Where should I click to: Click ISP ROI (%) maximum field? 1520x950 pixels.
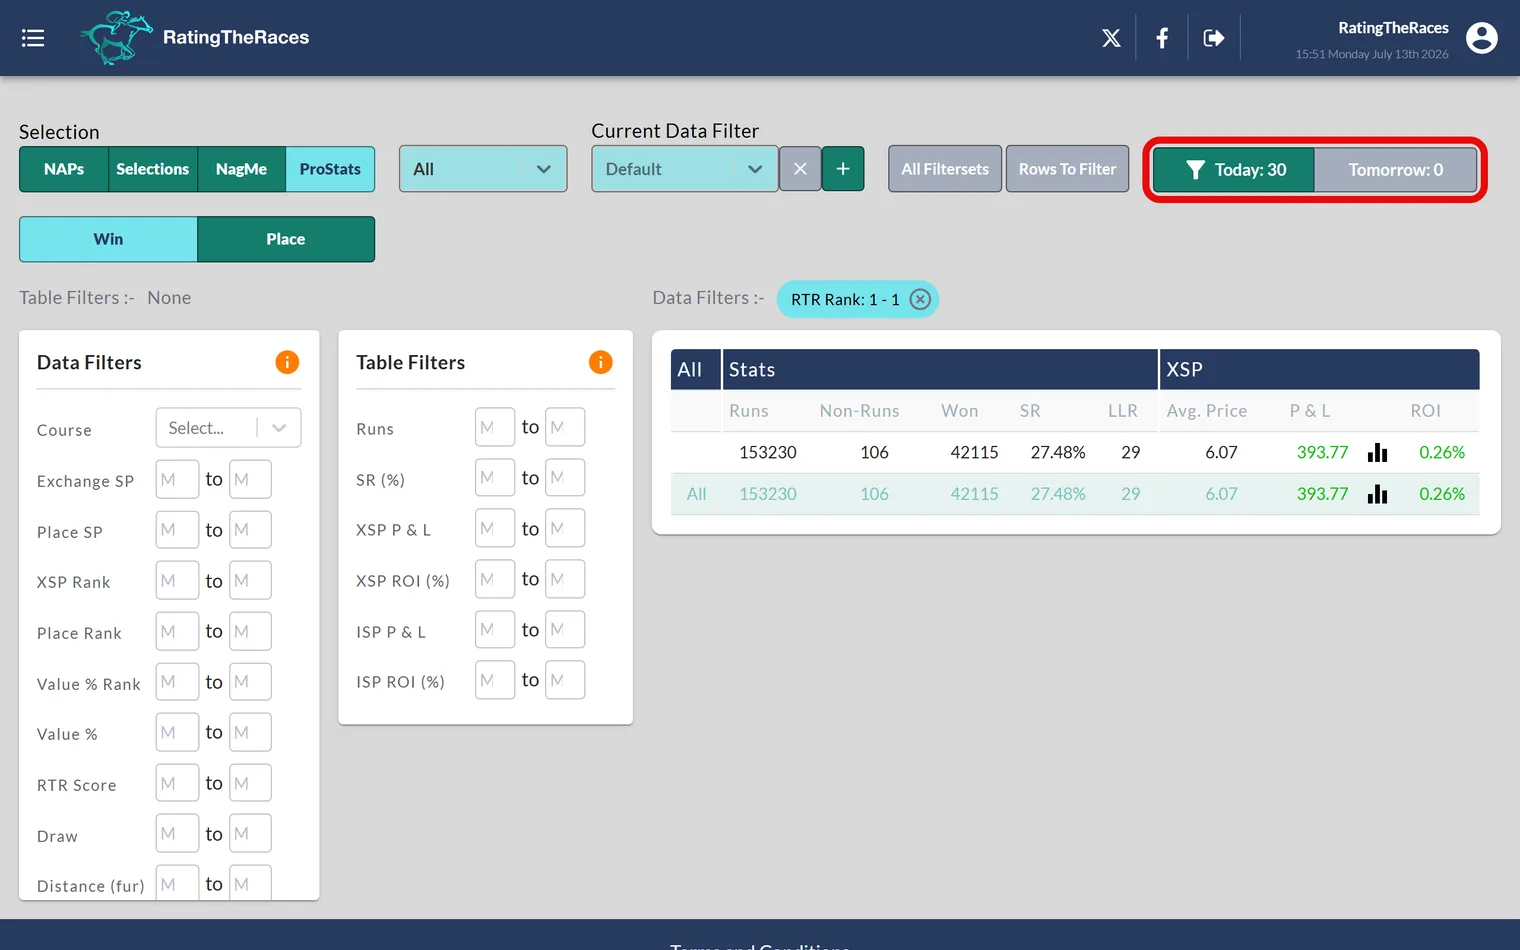pos(565,680)
